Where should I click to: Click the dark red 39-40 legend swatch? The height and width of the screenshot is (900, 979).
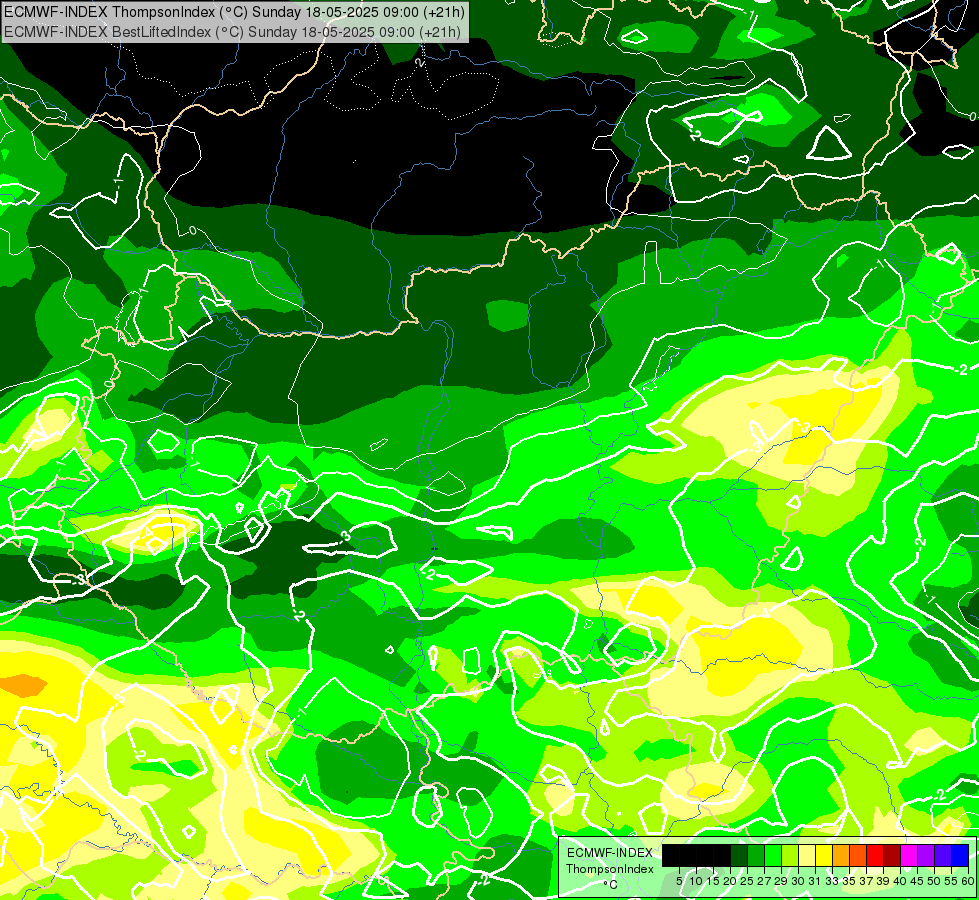(x=892, y=855)
